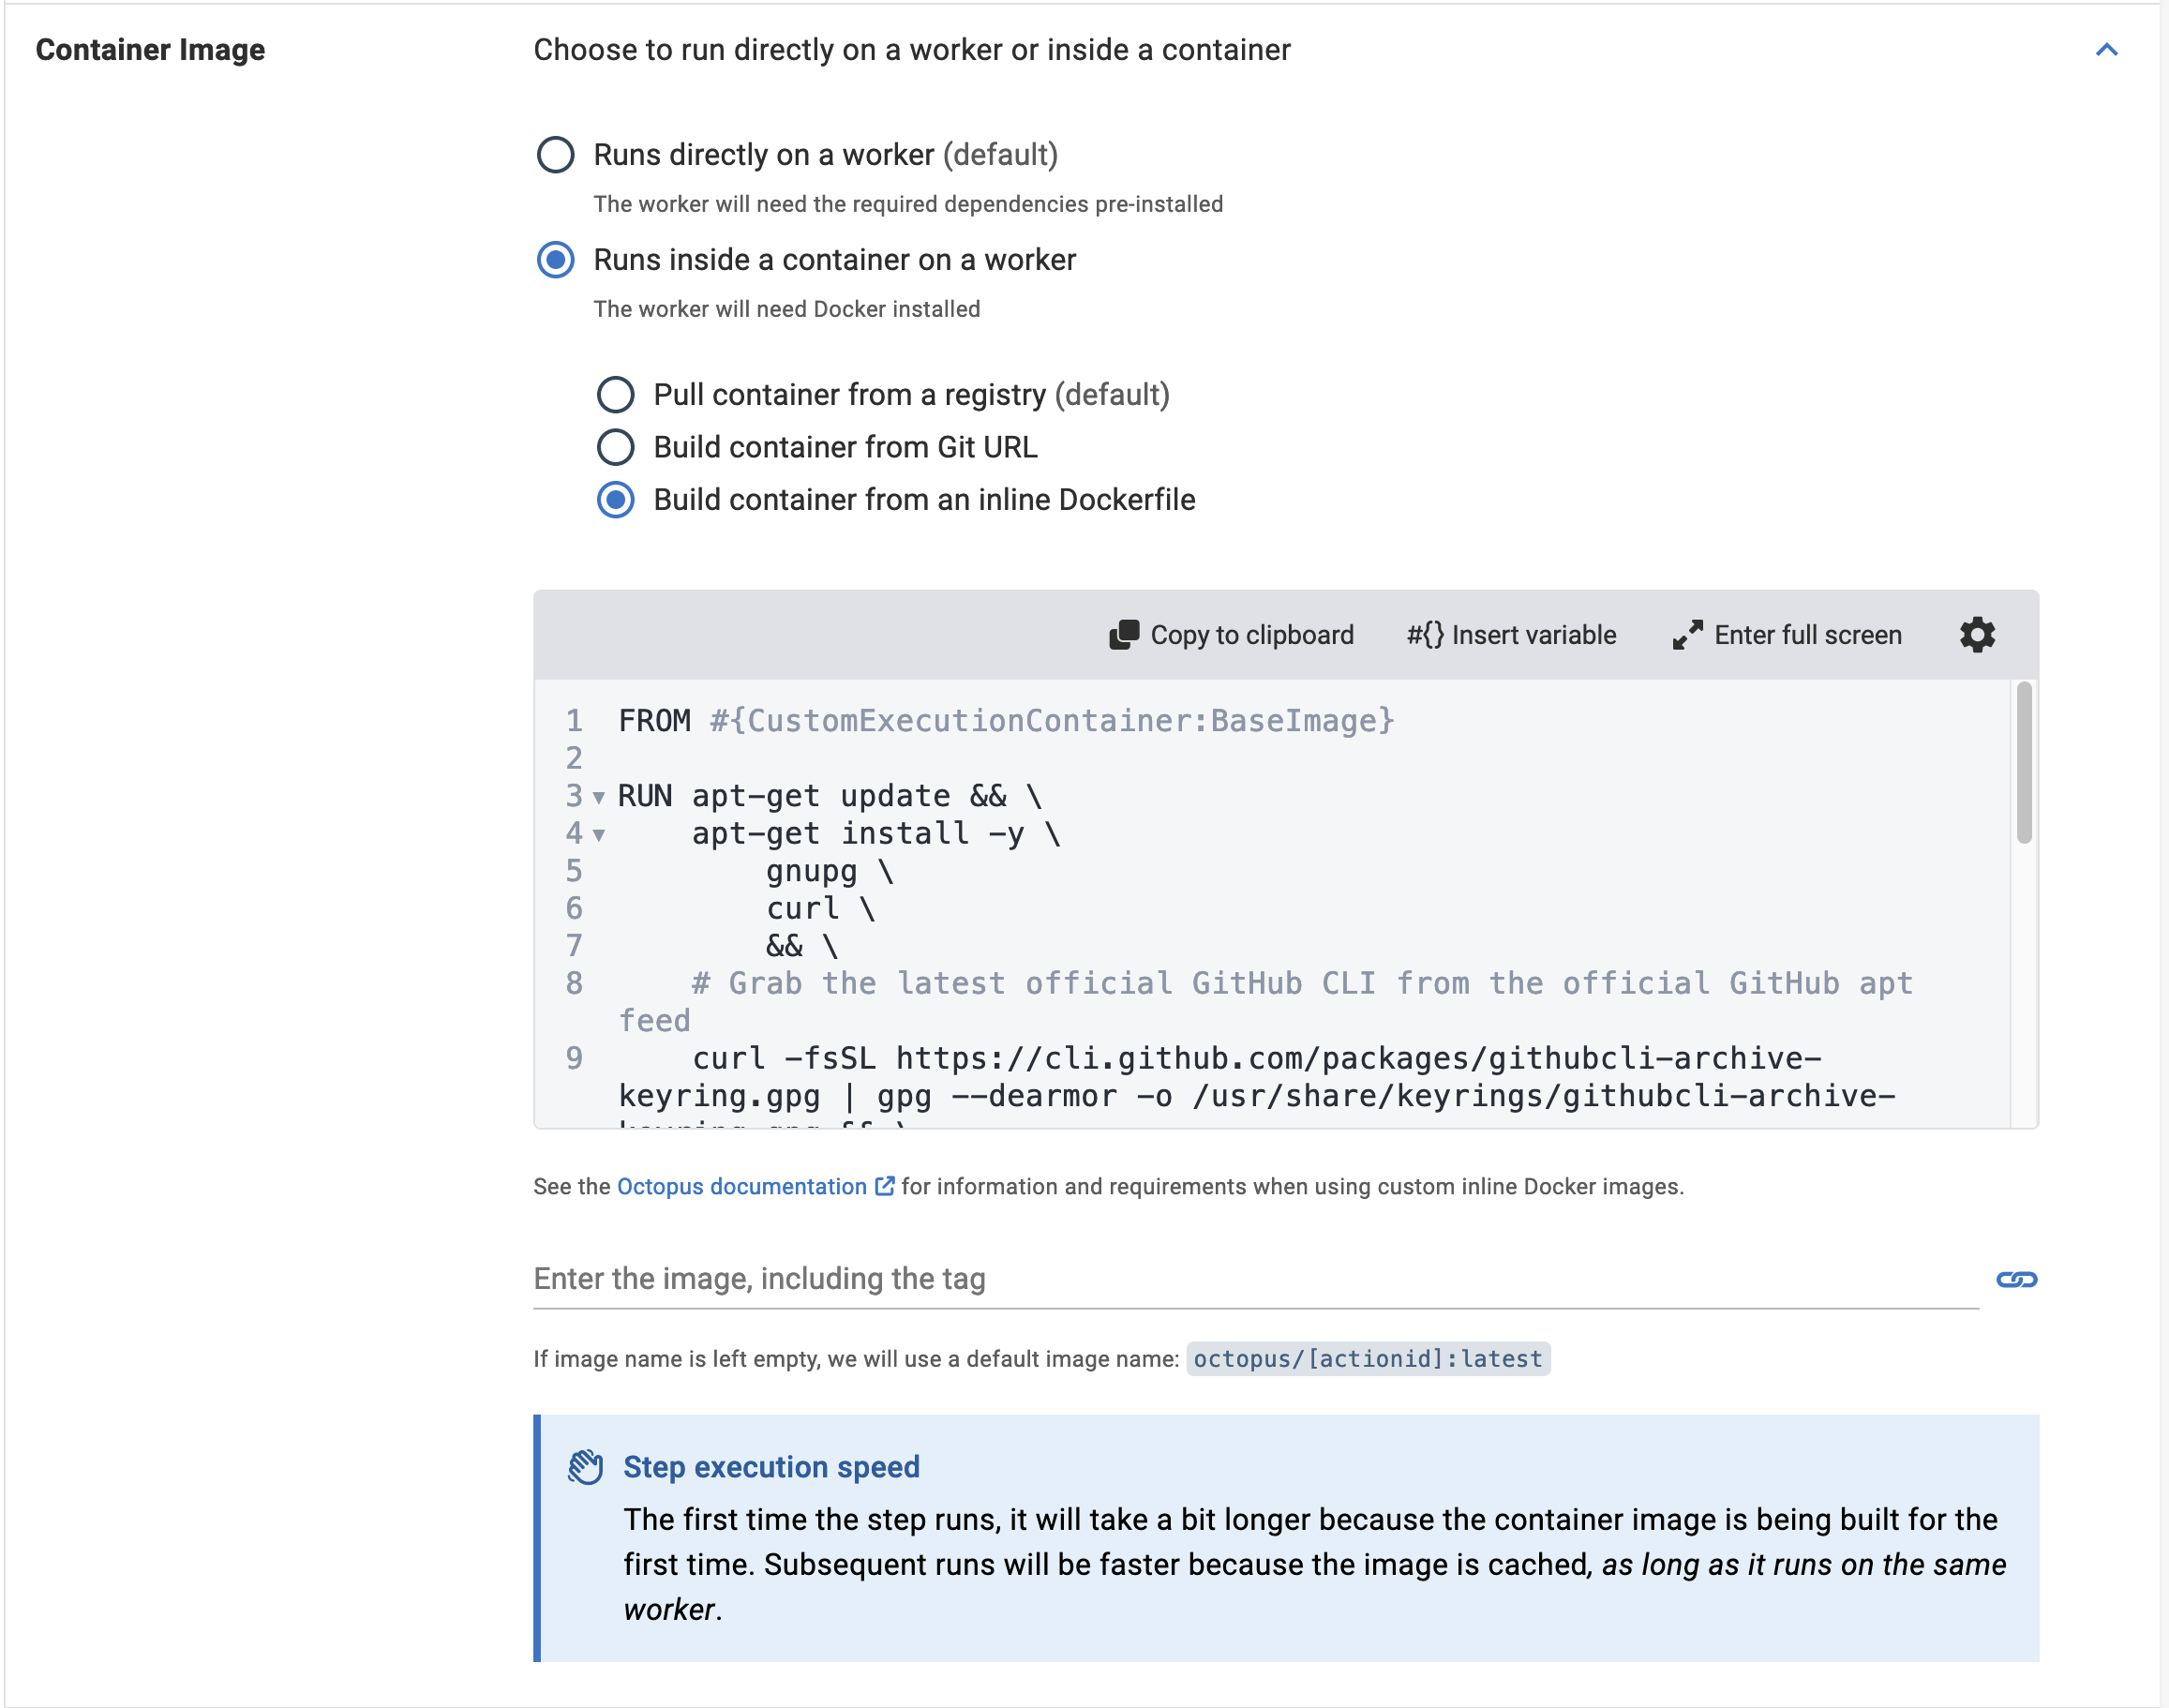Fold the apt-get install block at line 4
Image resolution: width=2169 pixels, height=1708 pixels.
pos(598,836)
